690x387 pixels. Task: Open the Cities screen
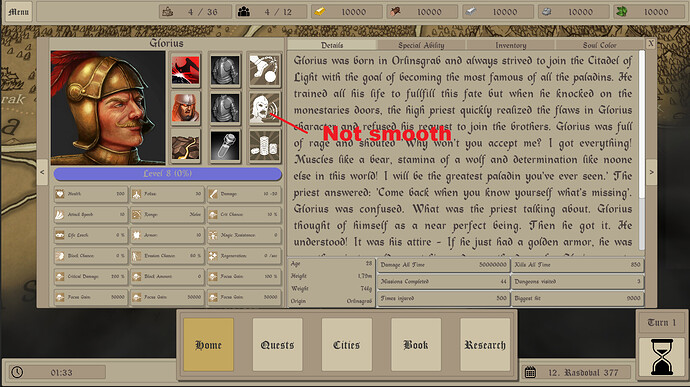pyautogui.click(x=346, y=345)
